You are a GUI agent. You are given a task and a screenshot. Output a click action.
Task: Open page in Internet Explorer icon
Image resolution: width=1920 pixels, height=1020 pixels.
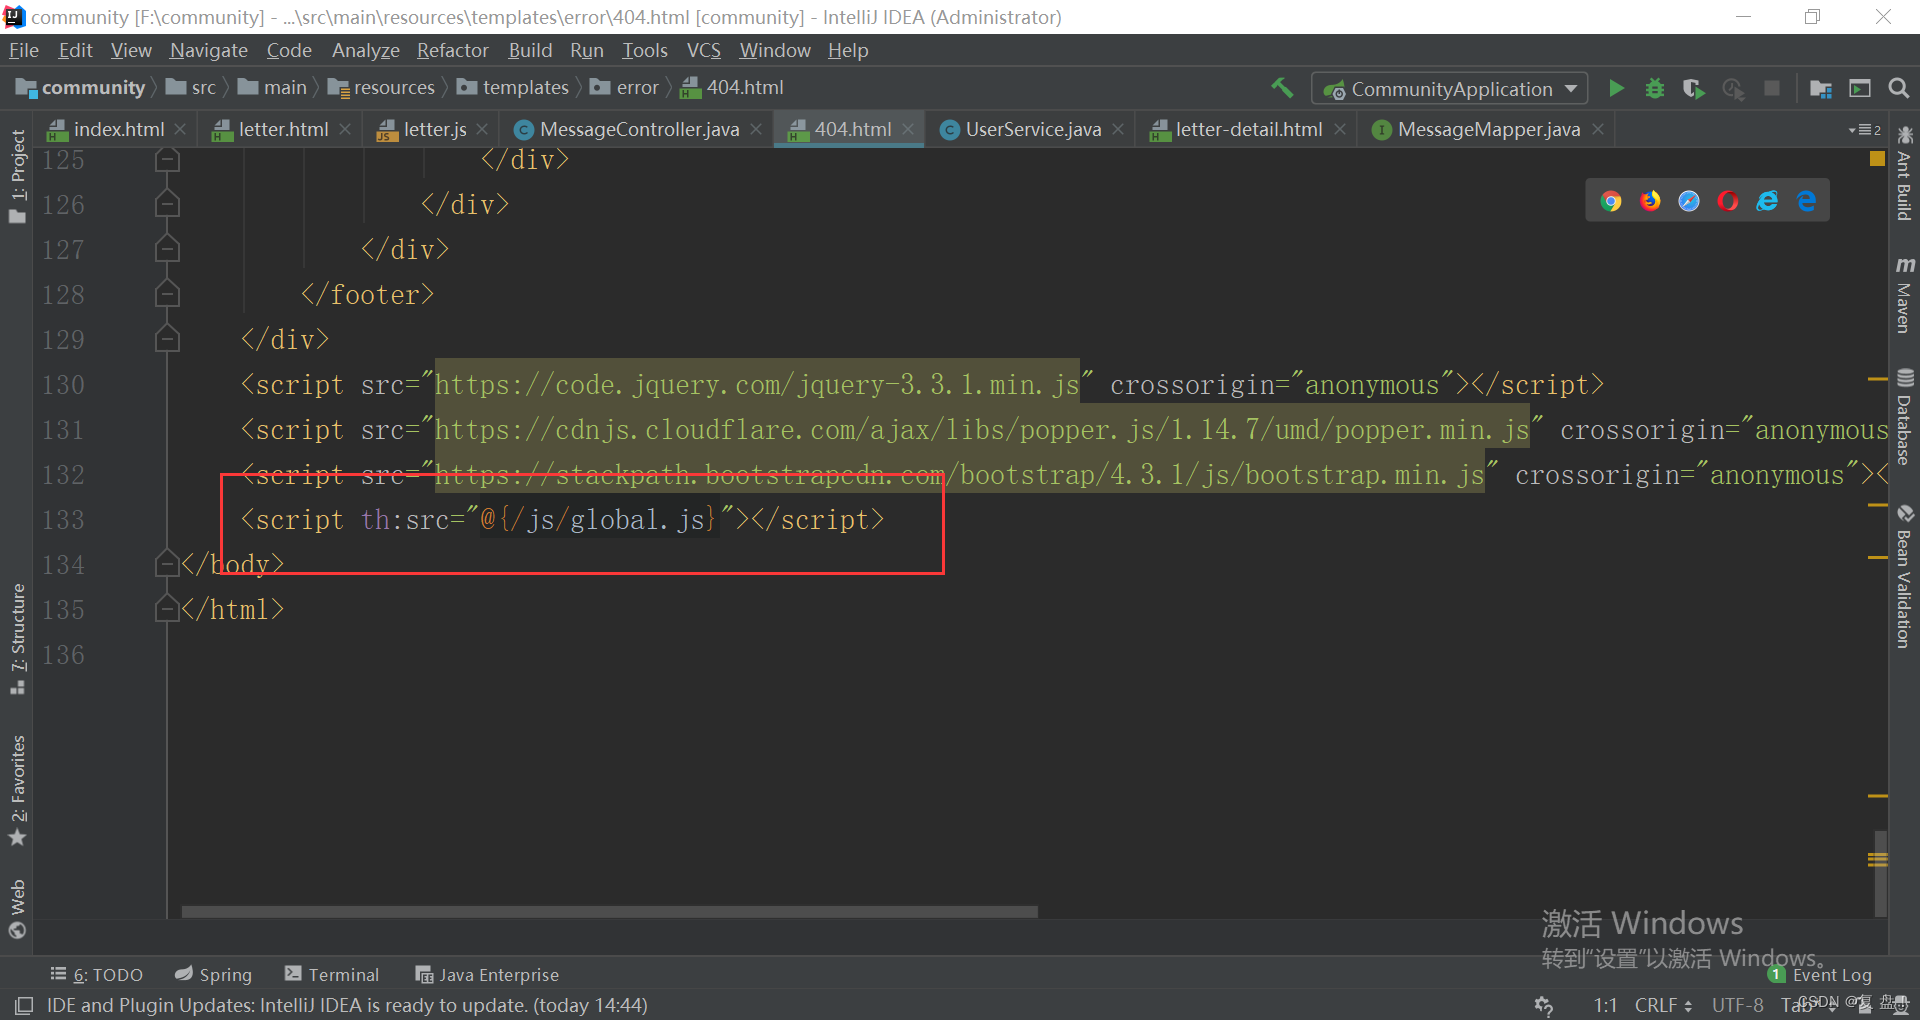point(1767,201)
